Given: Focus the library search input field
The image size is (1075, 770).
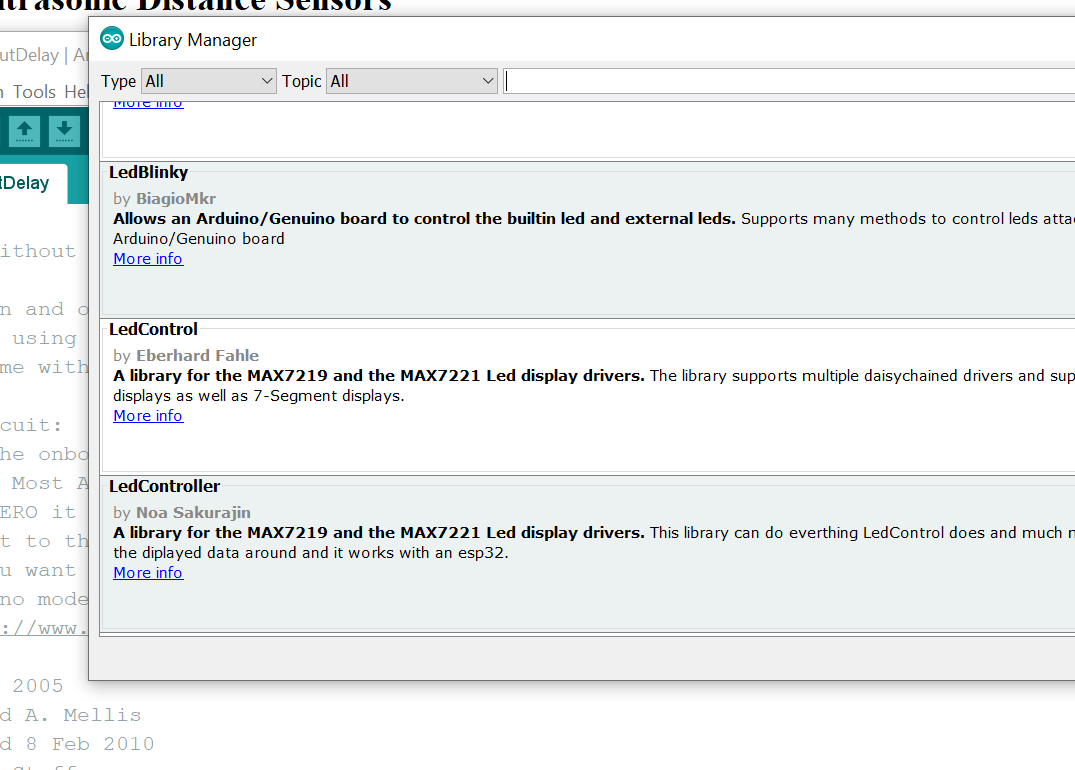Looking at the screenshot, I should tap(789, 81).
